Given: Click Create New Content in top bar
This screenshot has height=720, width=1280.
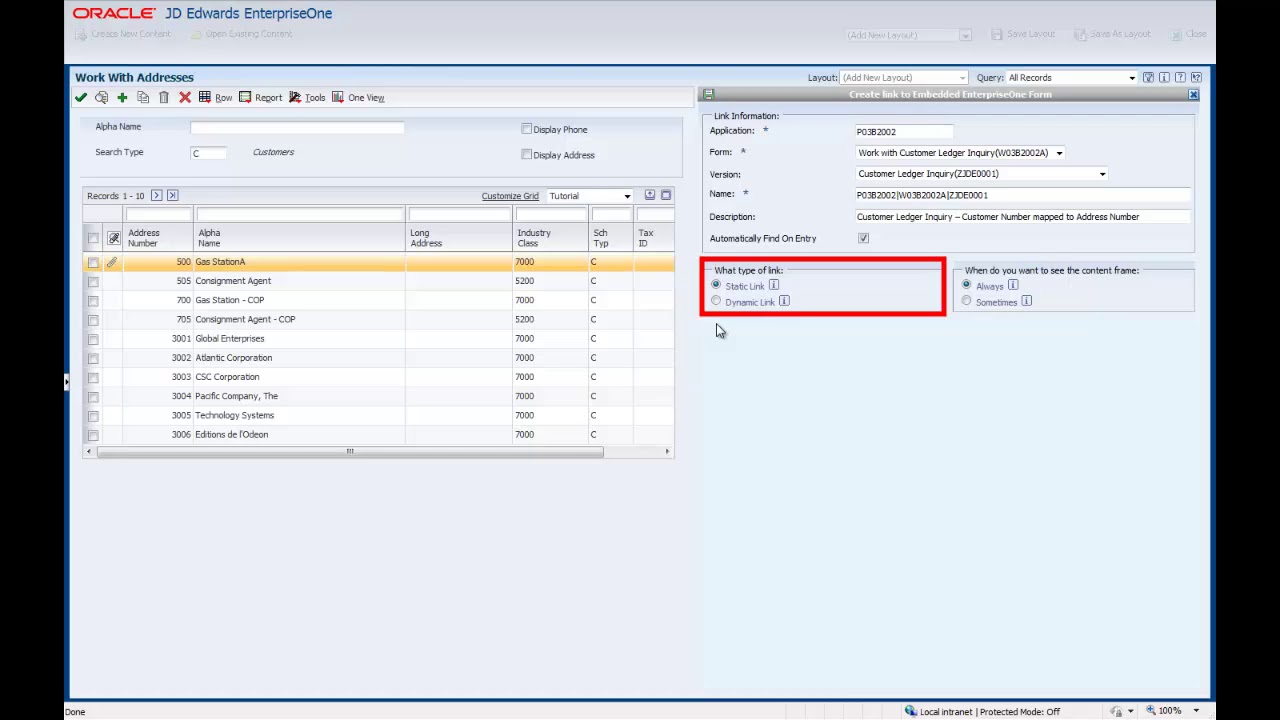Looking at the screenshot, I should 123,34.
